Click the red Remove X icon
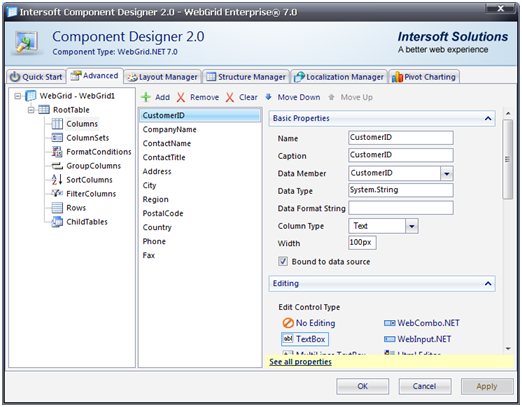This screenshot has width=522, height=407. 181,97
